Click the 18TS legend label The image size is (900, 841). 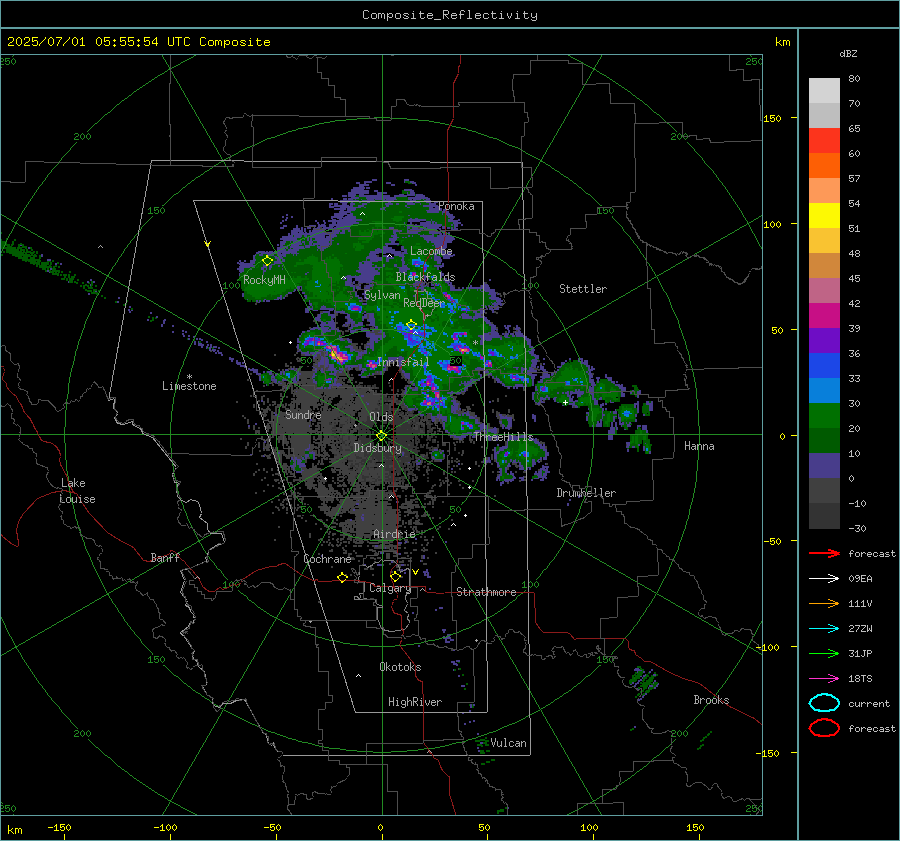[x=860, y=679]
